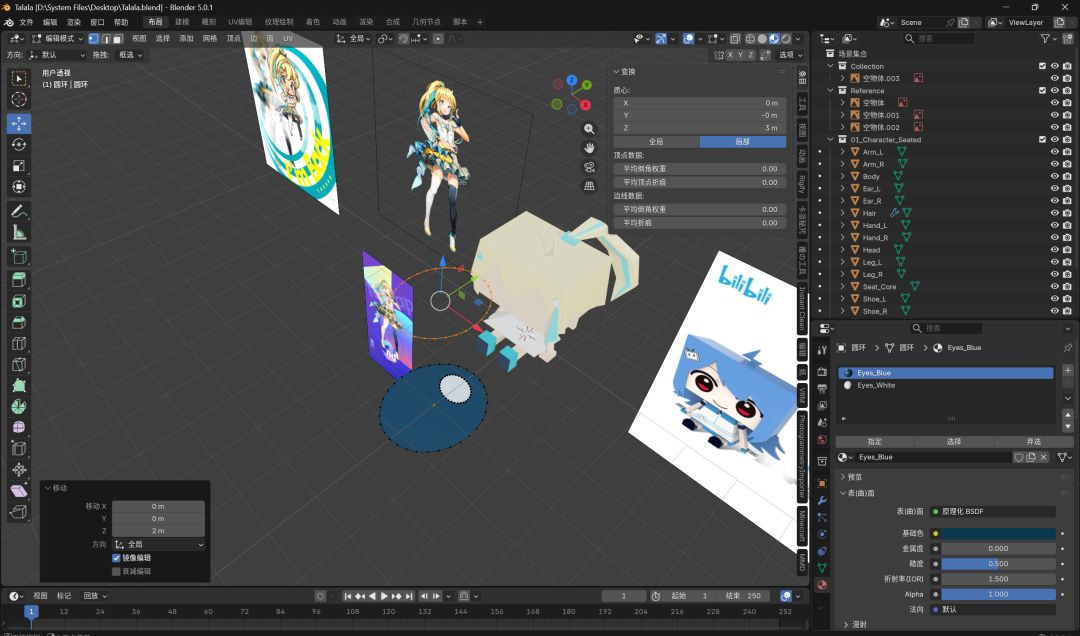The height and width of the screenshot is (636, 1080).
Task: Open the 方向 全局 dropdown in move panel
Action: [158, 544]
